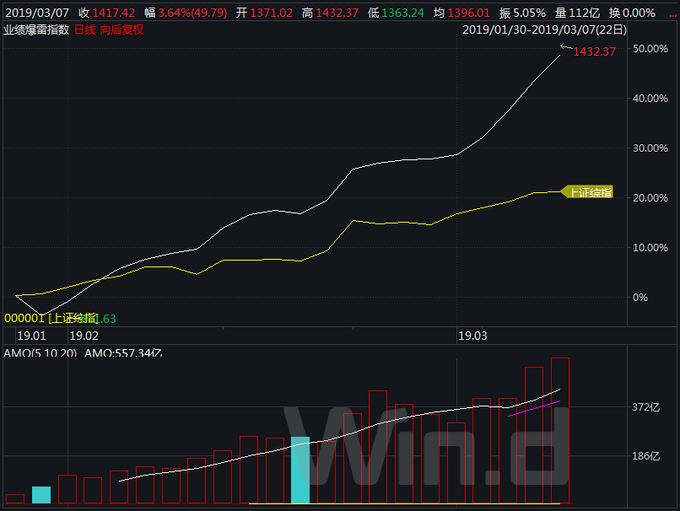Click the tallest red volume bar at far right
This screenshot has width=680, height=511.
560,430
